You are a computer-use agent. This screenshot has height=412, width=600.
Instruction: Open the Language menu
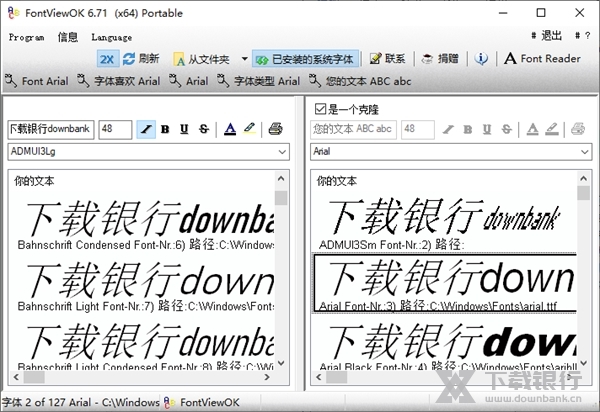112,37
